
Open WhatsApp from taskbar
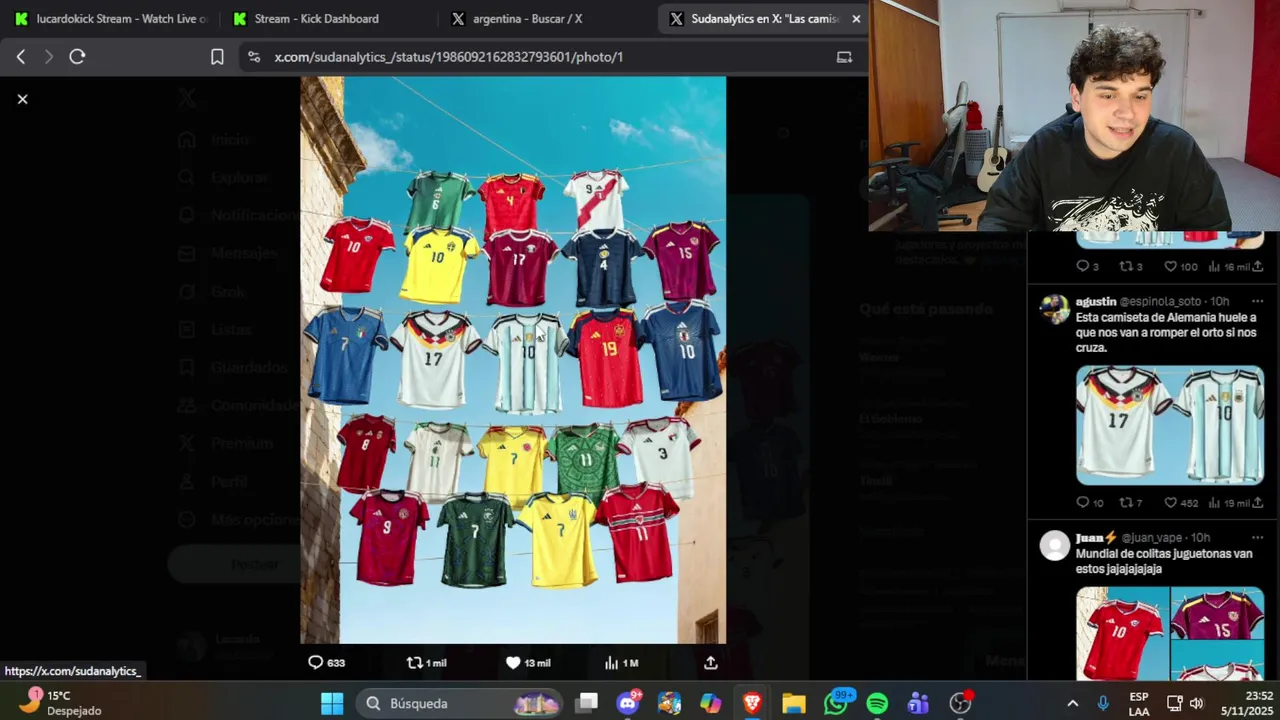click(836, 703)
